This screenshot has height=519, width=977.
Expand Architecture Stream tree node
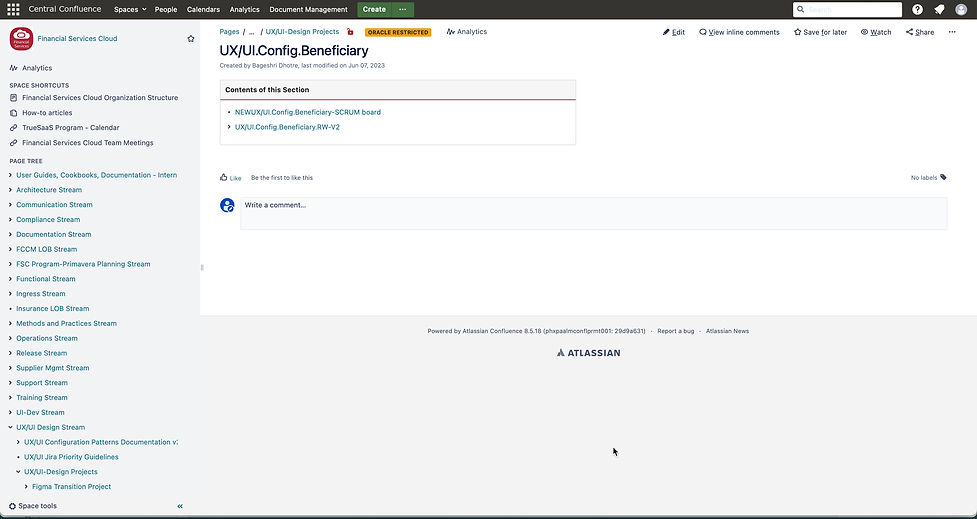(11, 190)
